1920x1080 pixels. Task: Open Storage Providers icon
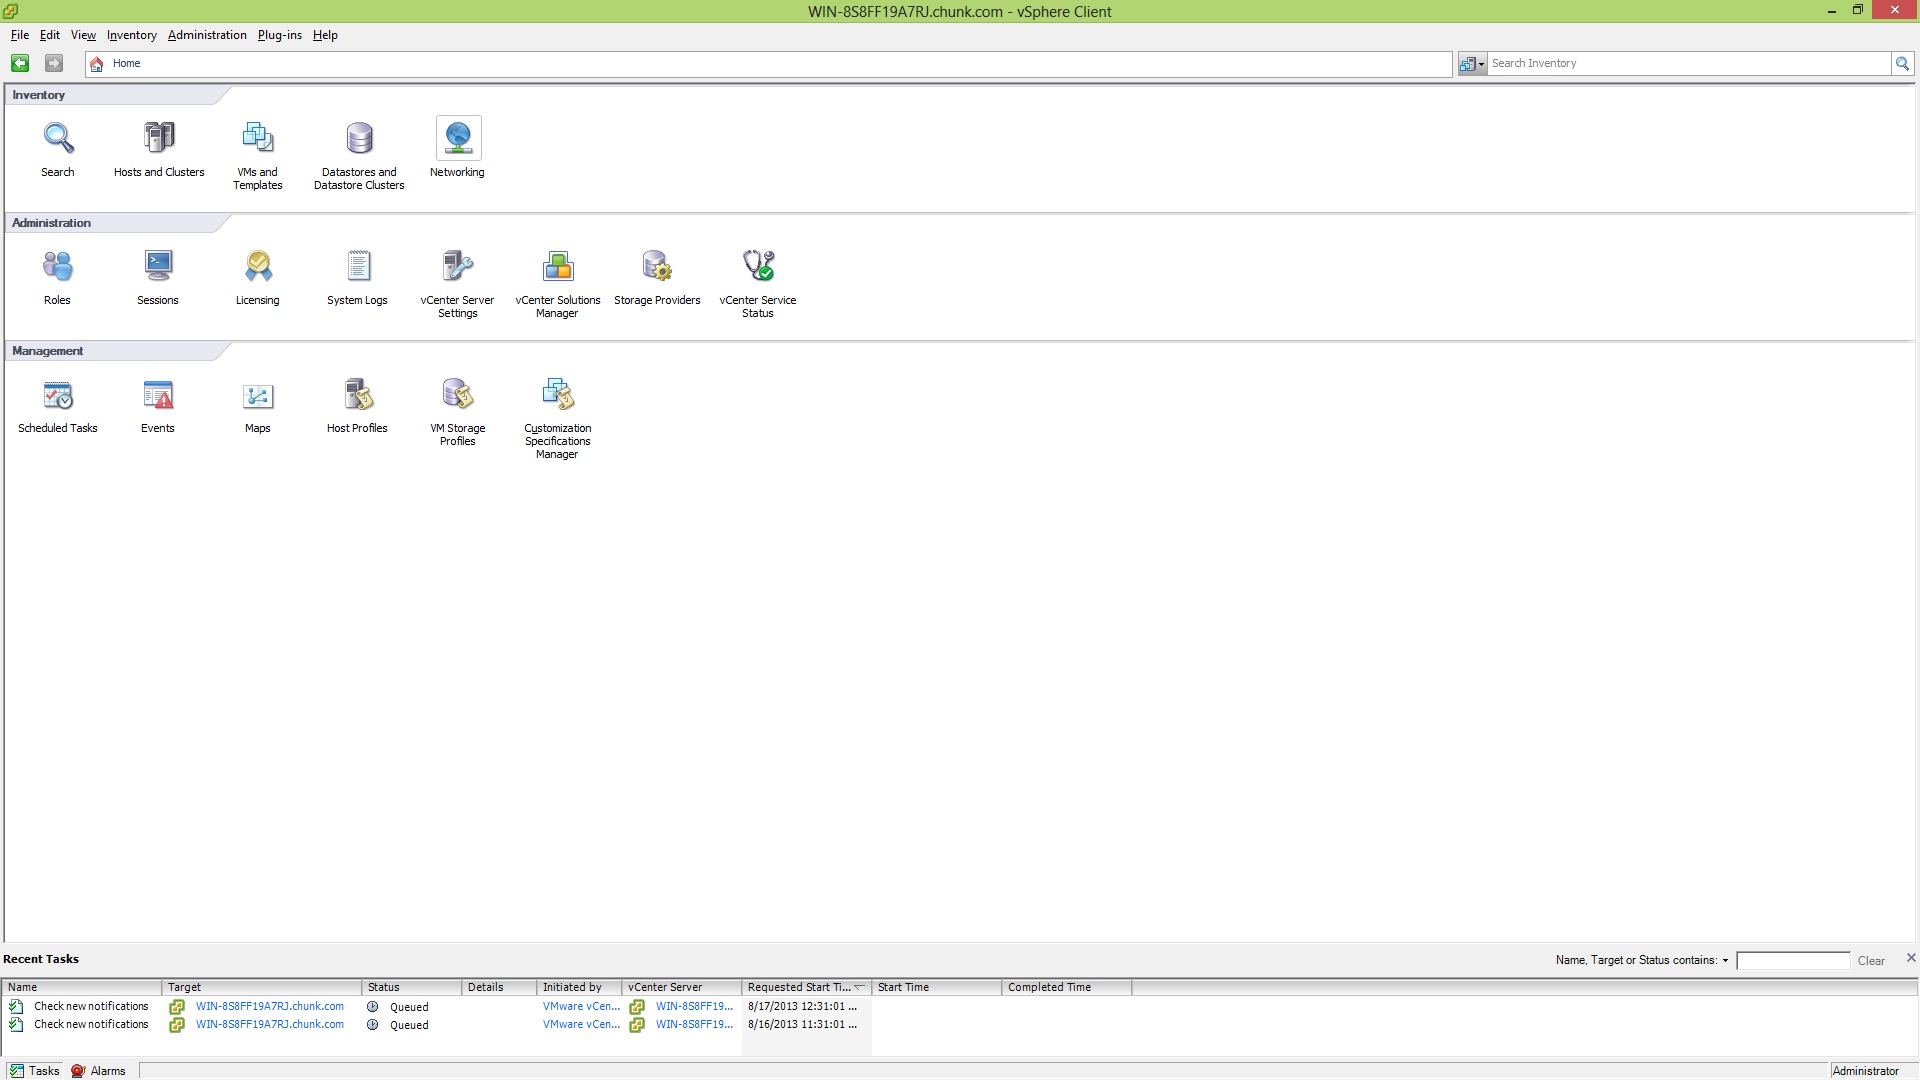657,267
